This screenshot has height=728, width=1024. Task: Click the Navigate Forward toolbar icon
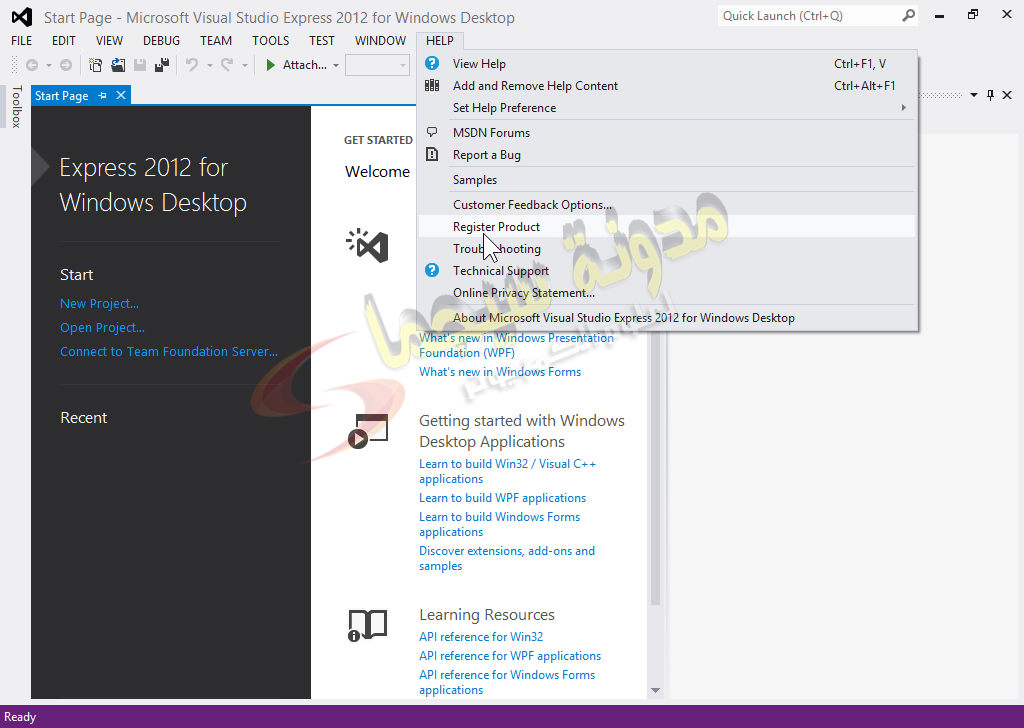click(x=66, y=65)
